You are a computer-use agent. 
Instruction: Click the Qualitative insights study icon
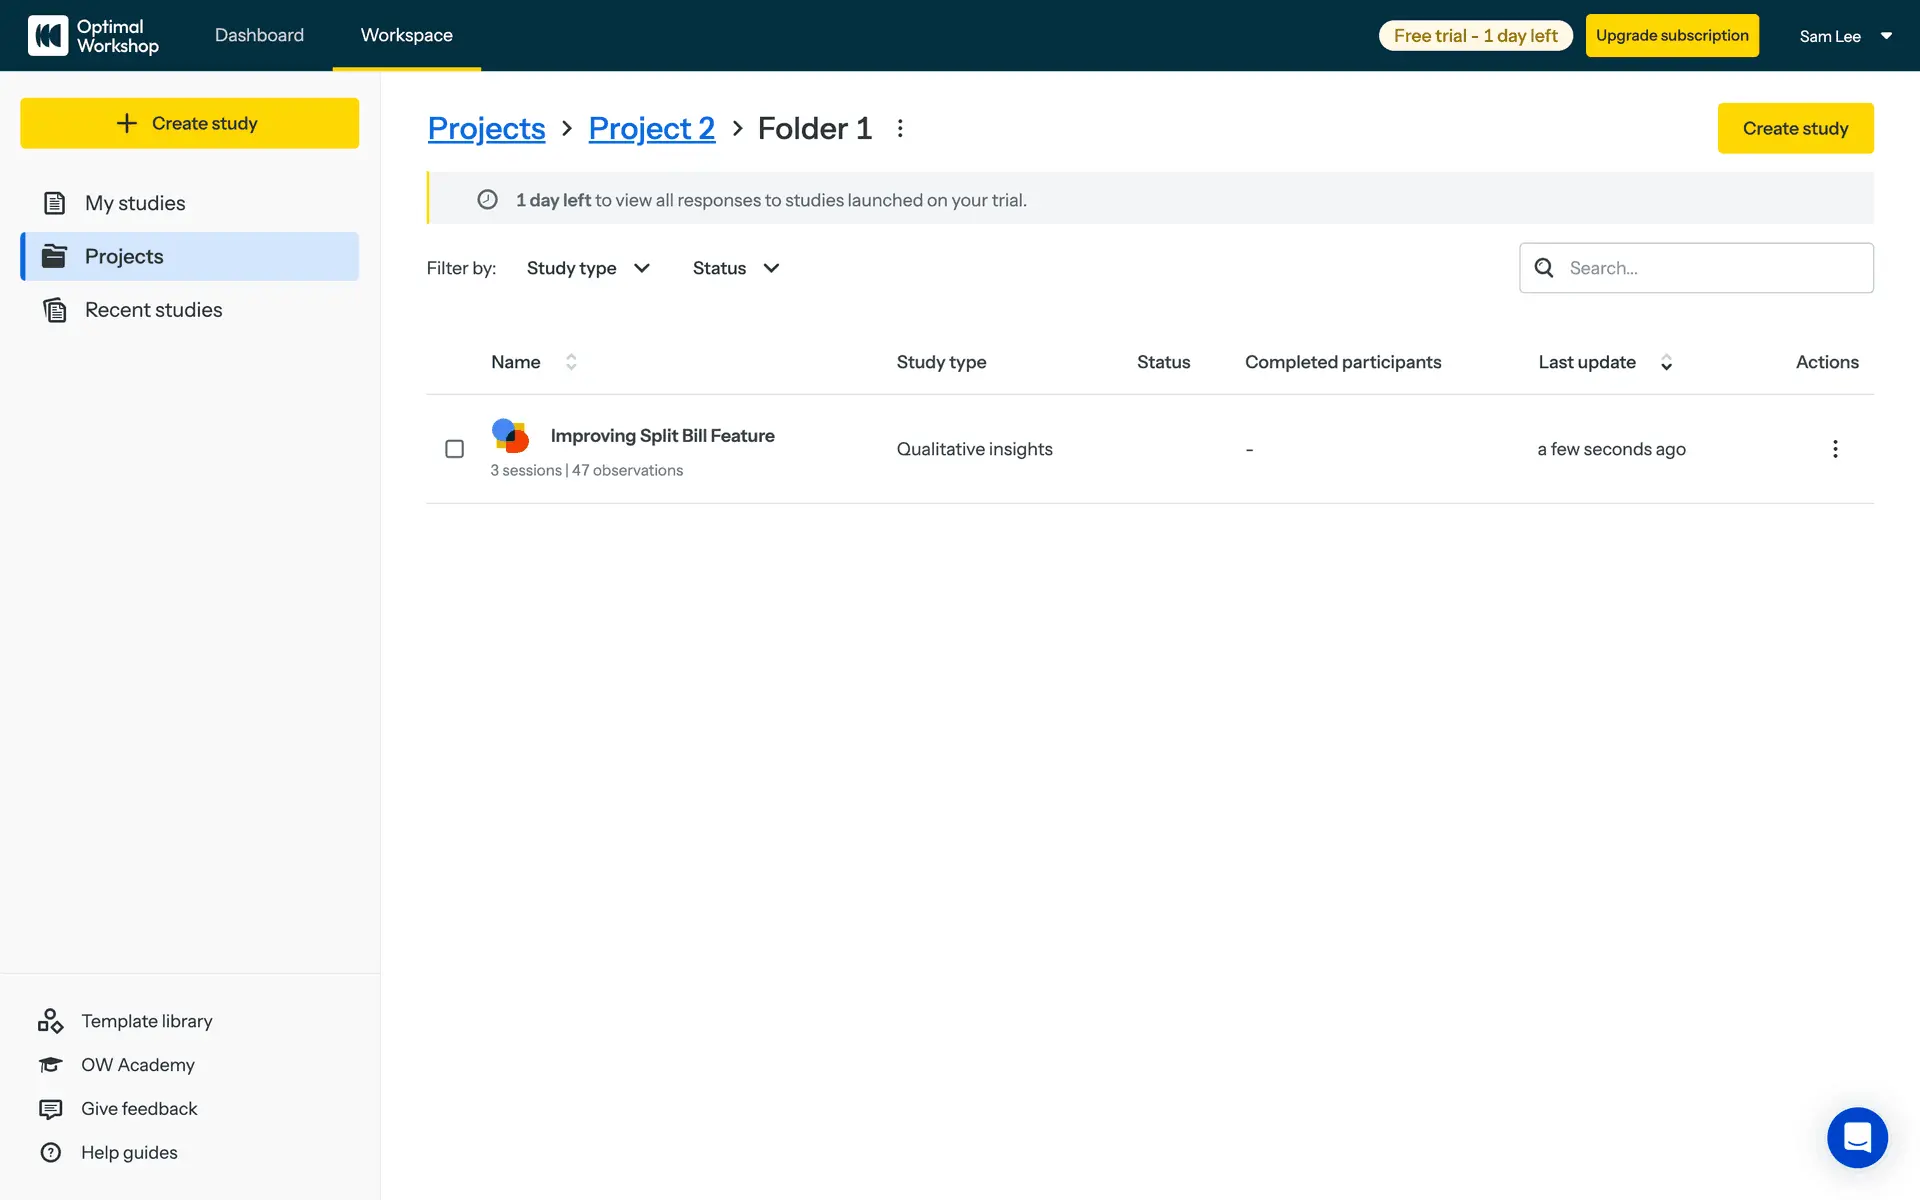click(510, 436)
